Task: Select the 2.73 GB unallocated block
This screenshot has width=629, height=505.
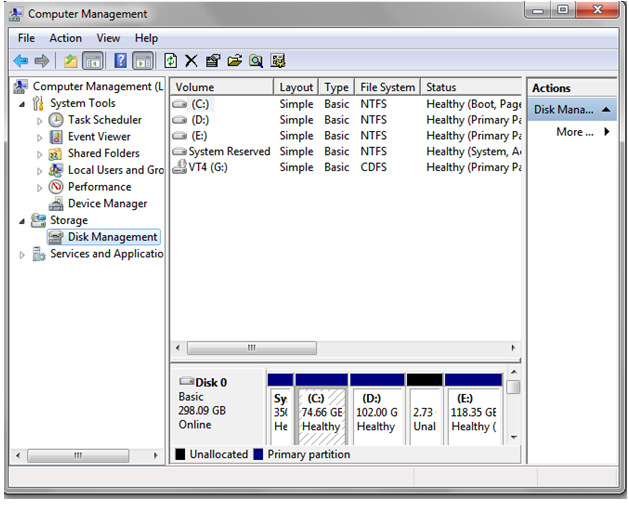Action: click(424, 409)
